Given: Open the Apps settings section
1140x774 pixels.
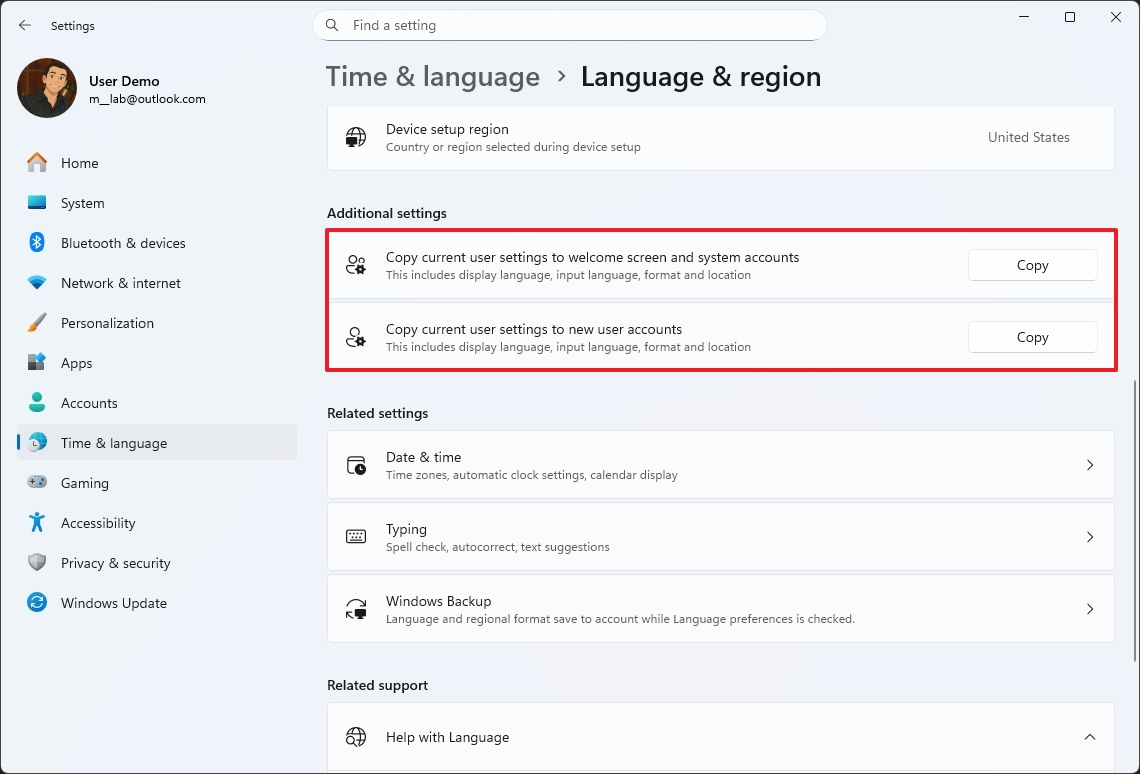Looking at the screenshot, I should coord(76,363).
